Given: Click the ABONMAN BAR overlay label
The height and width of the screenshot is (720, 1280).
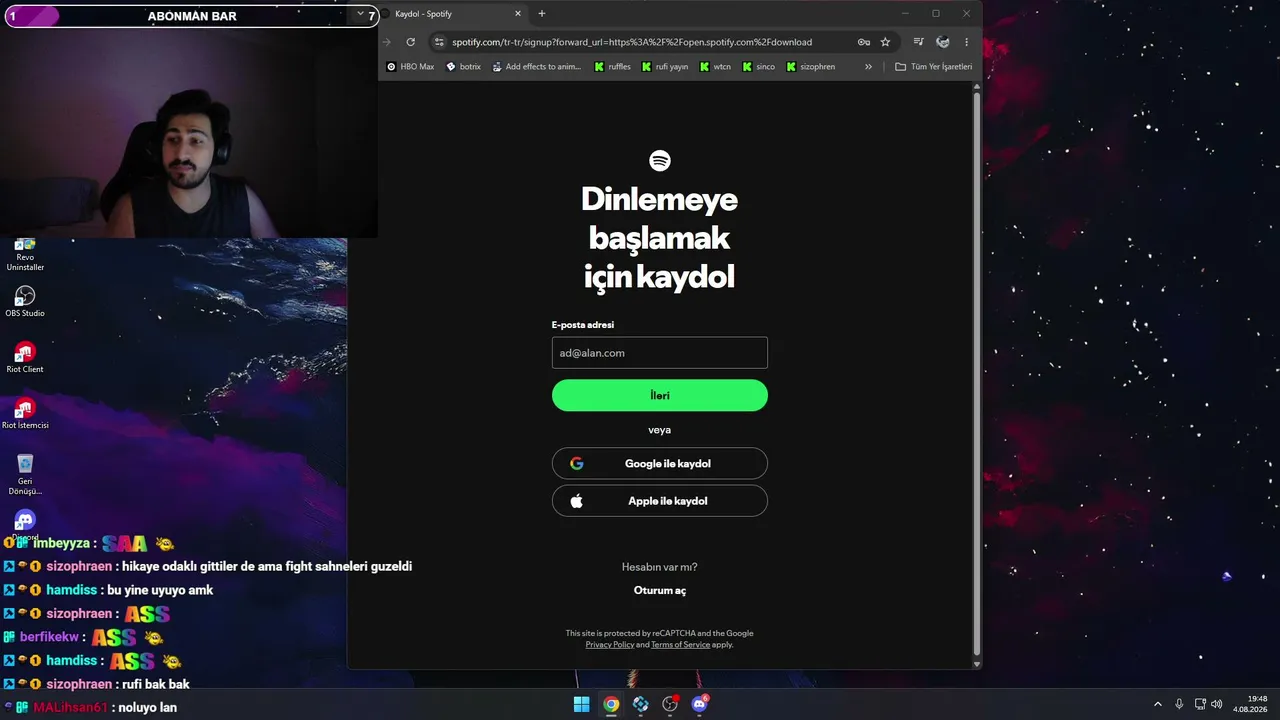Looking at the screenshot, I should click(192, 16).
